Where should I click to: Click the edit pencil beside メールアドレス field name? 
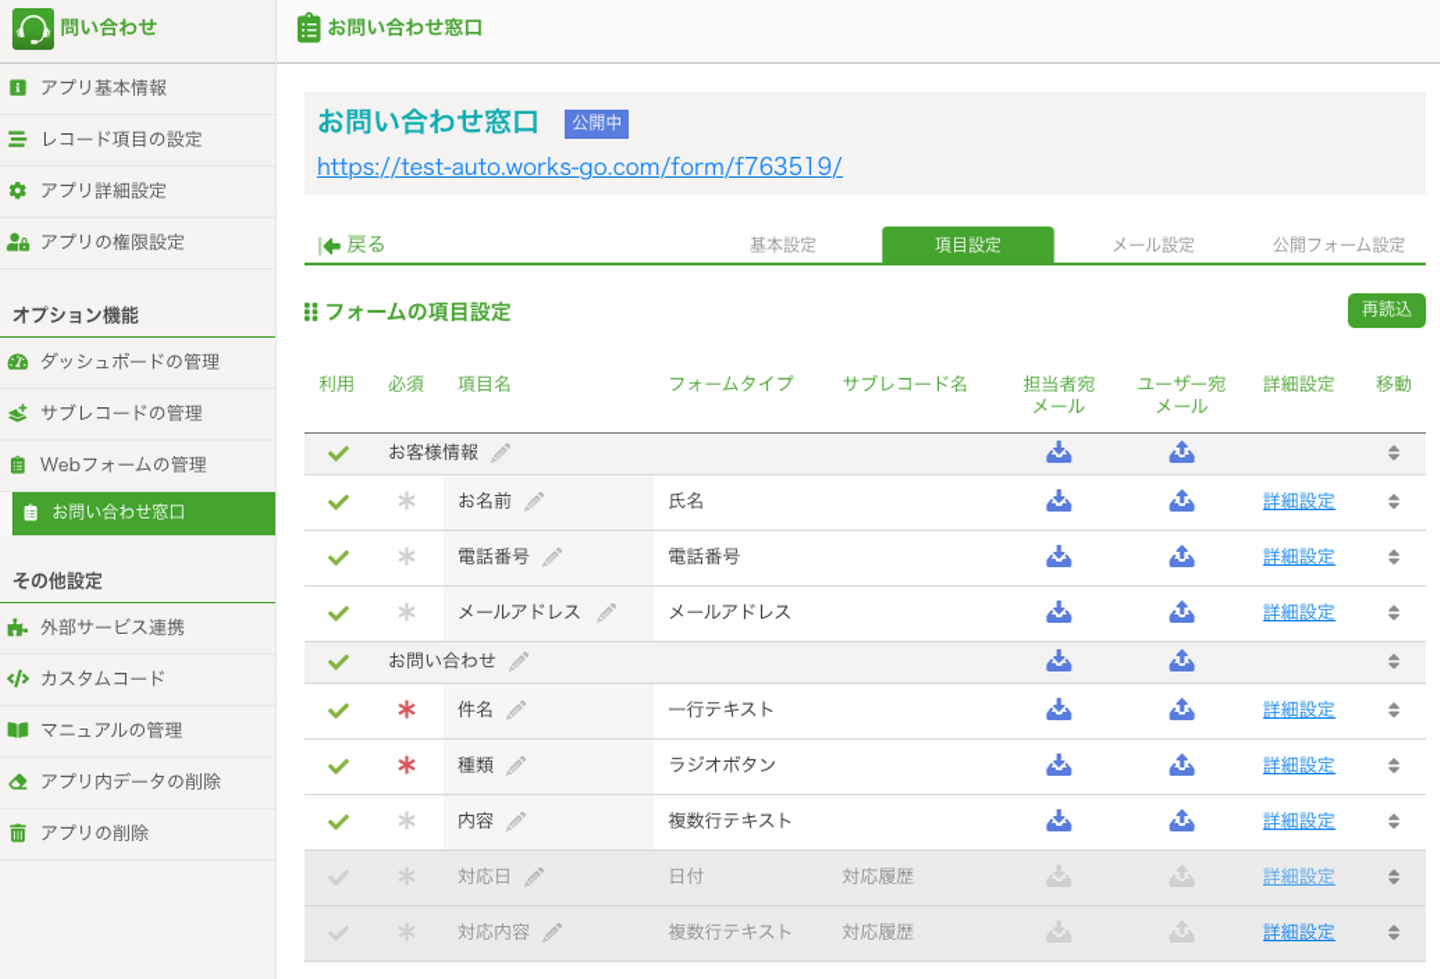point(606,613)
